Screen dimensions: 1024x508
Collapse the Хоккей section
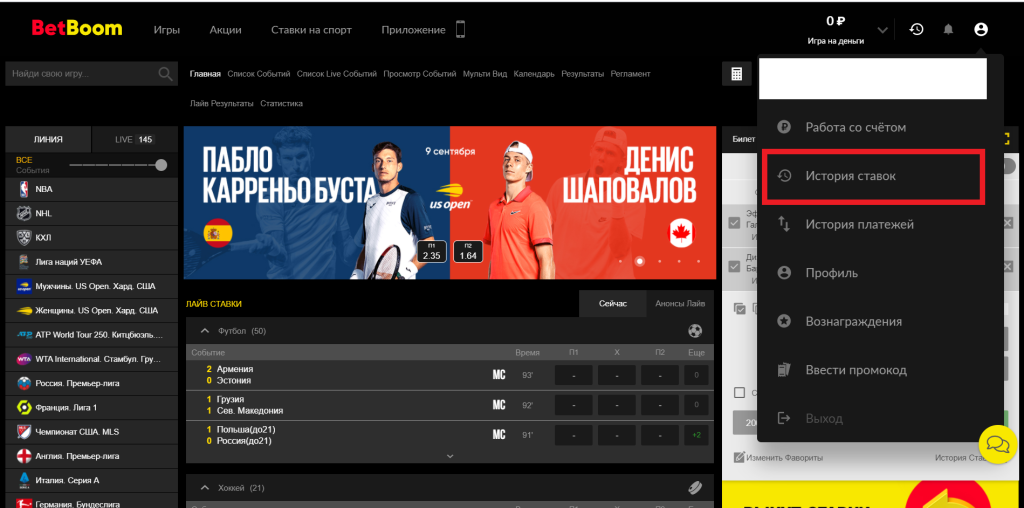click(205, 488)
